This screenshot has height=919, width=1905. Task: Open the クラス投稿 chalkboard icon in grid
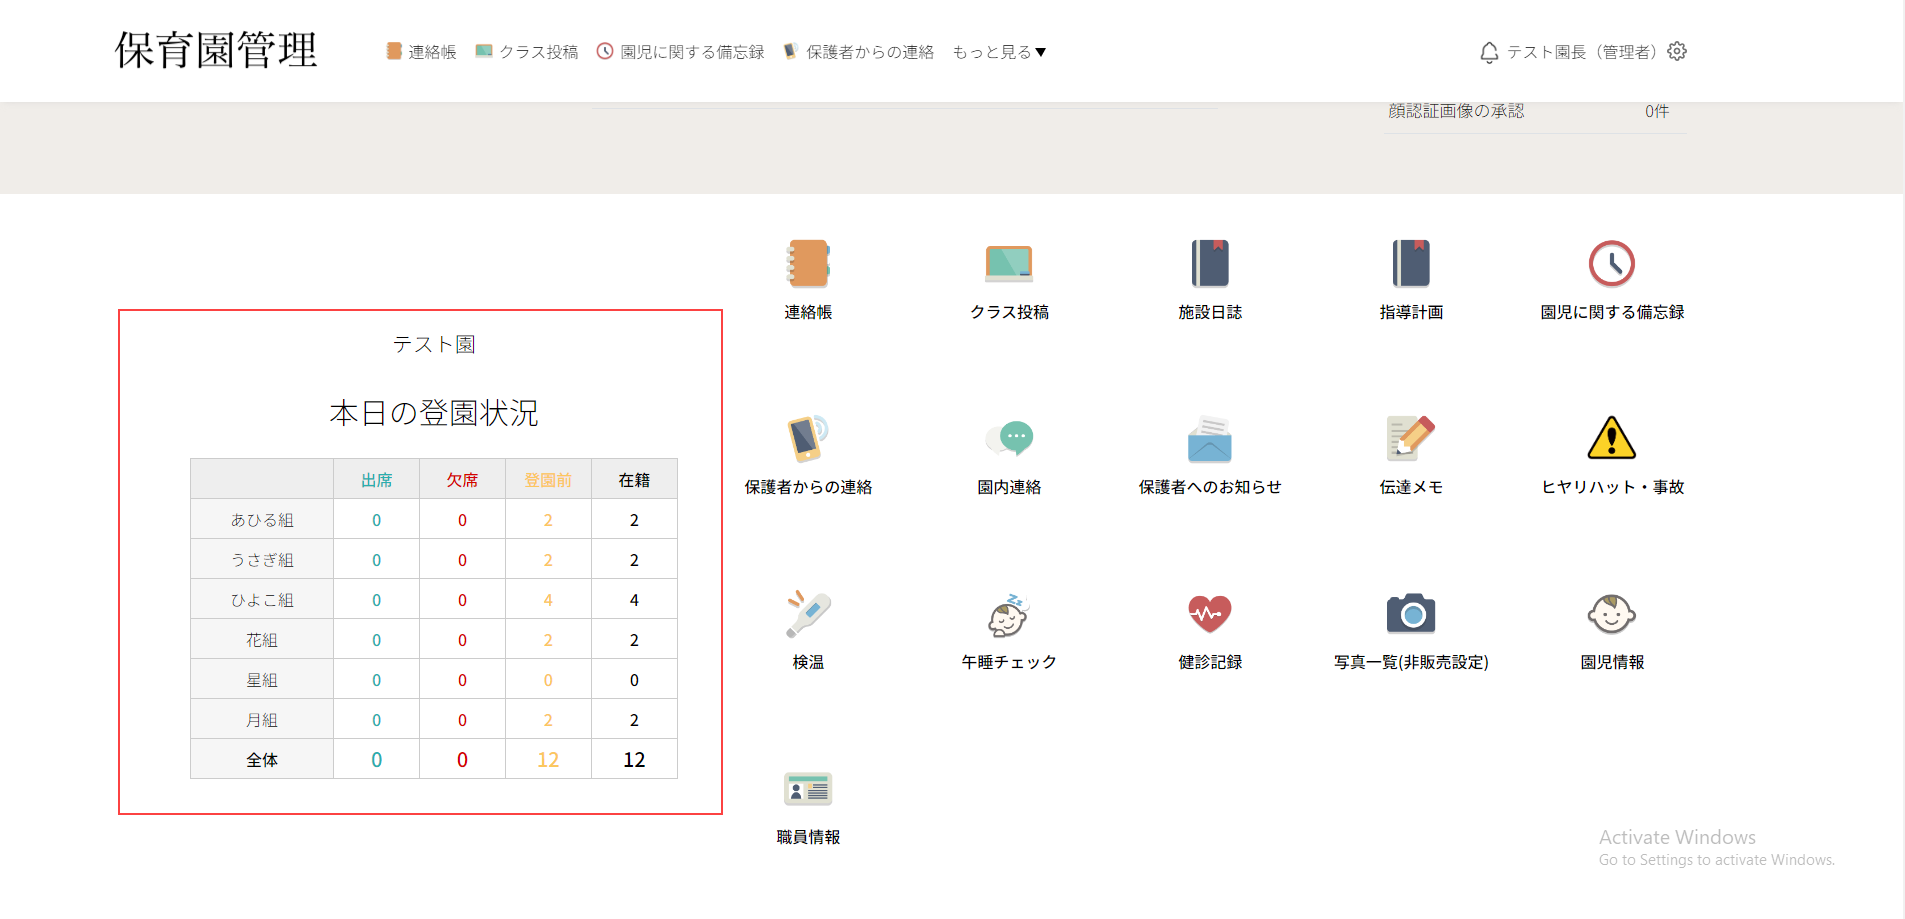pyautogui.click(x=1009, y=265)
